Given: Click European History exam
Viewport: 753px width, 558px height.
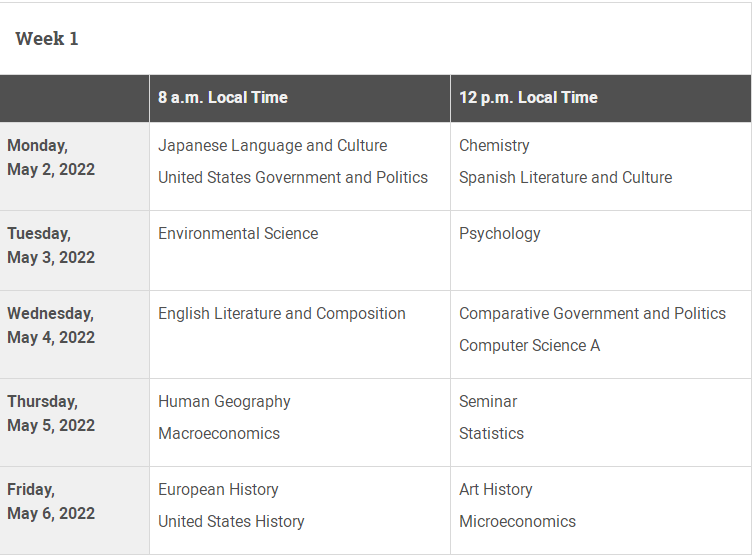Looking at the screenshot, I should (x=218, y=489).
